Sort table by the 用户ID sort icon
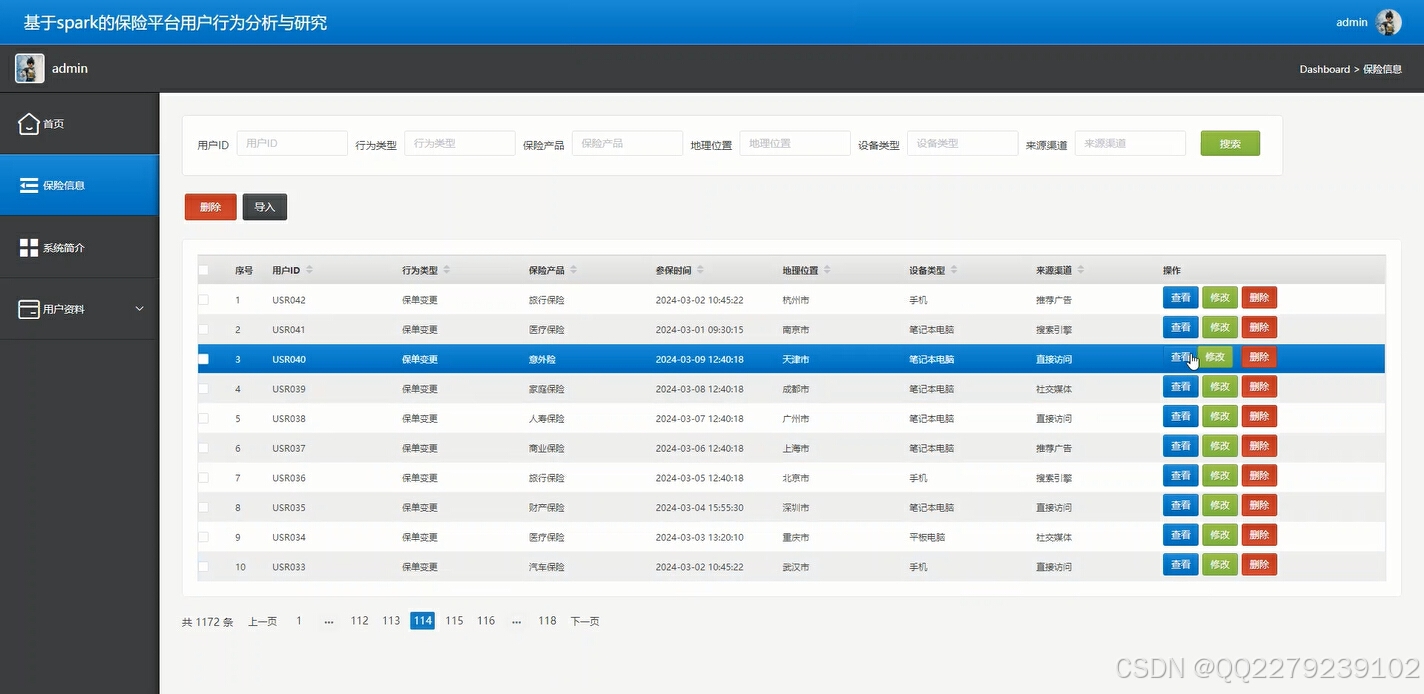 [x=312, y=269]
